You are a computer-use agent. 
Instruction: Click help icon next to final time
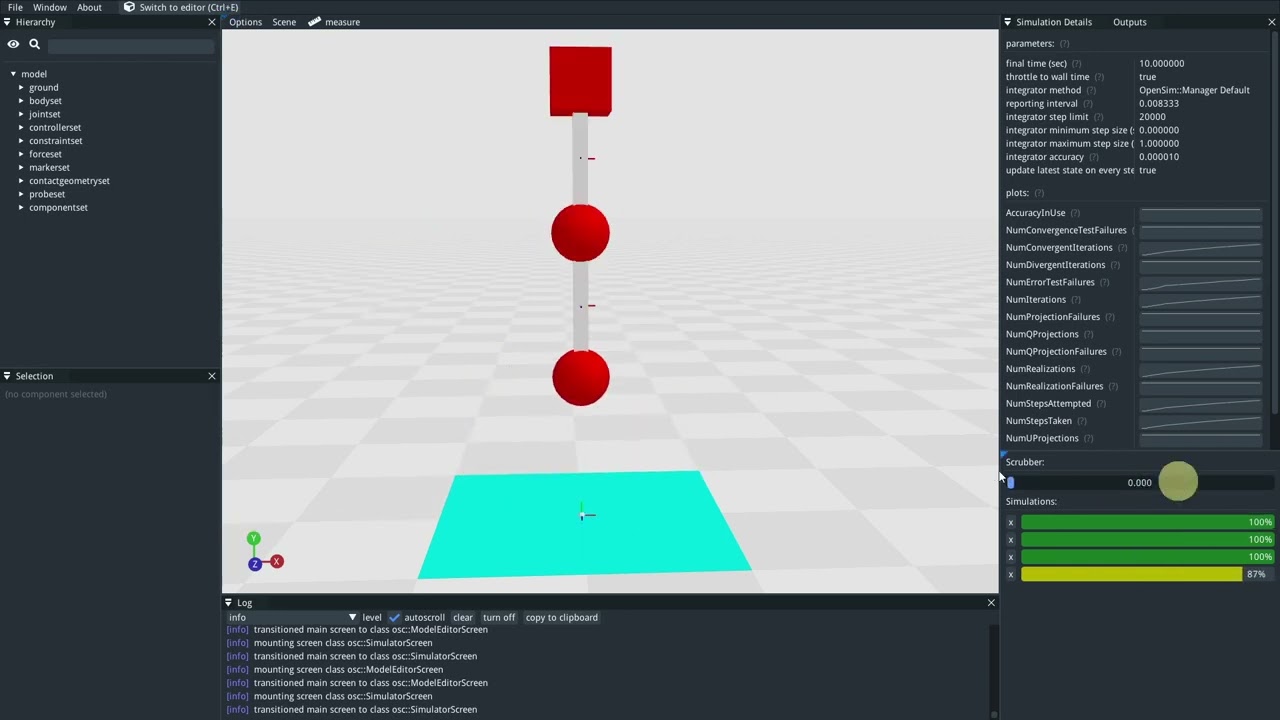coord(1076,64)
